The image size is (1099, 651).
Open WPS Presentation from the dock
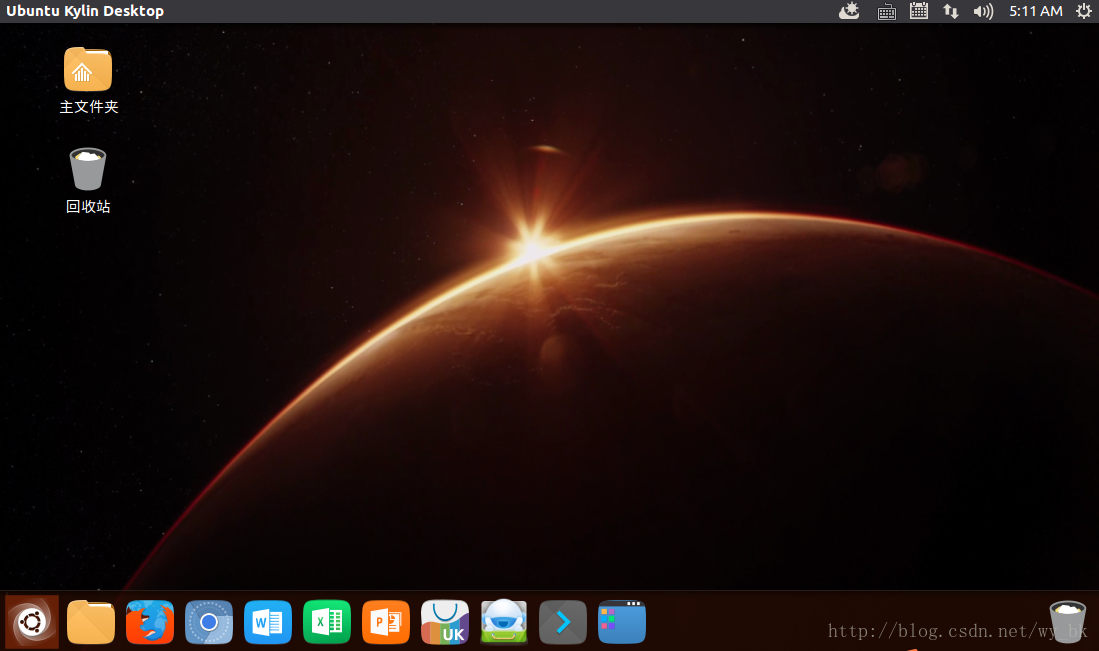coord(385,622)
